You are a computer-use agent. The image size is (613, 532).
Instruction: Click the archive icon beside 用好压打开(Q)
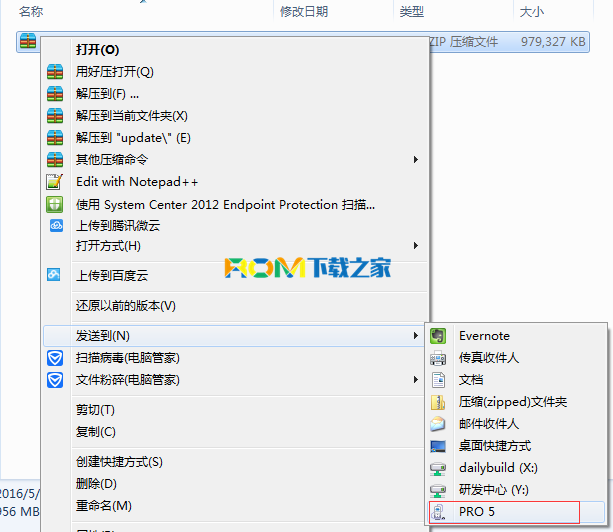coord(55,72)
